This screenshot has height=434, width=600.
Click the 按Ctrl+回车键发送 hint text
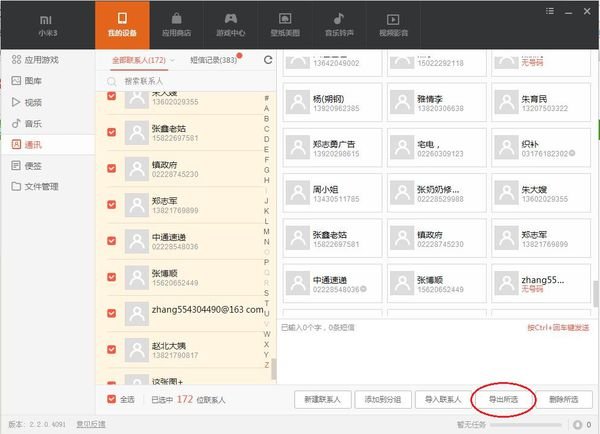coord(558,328)
